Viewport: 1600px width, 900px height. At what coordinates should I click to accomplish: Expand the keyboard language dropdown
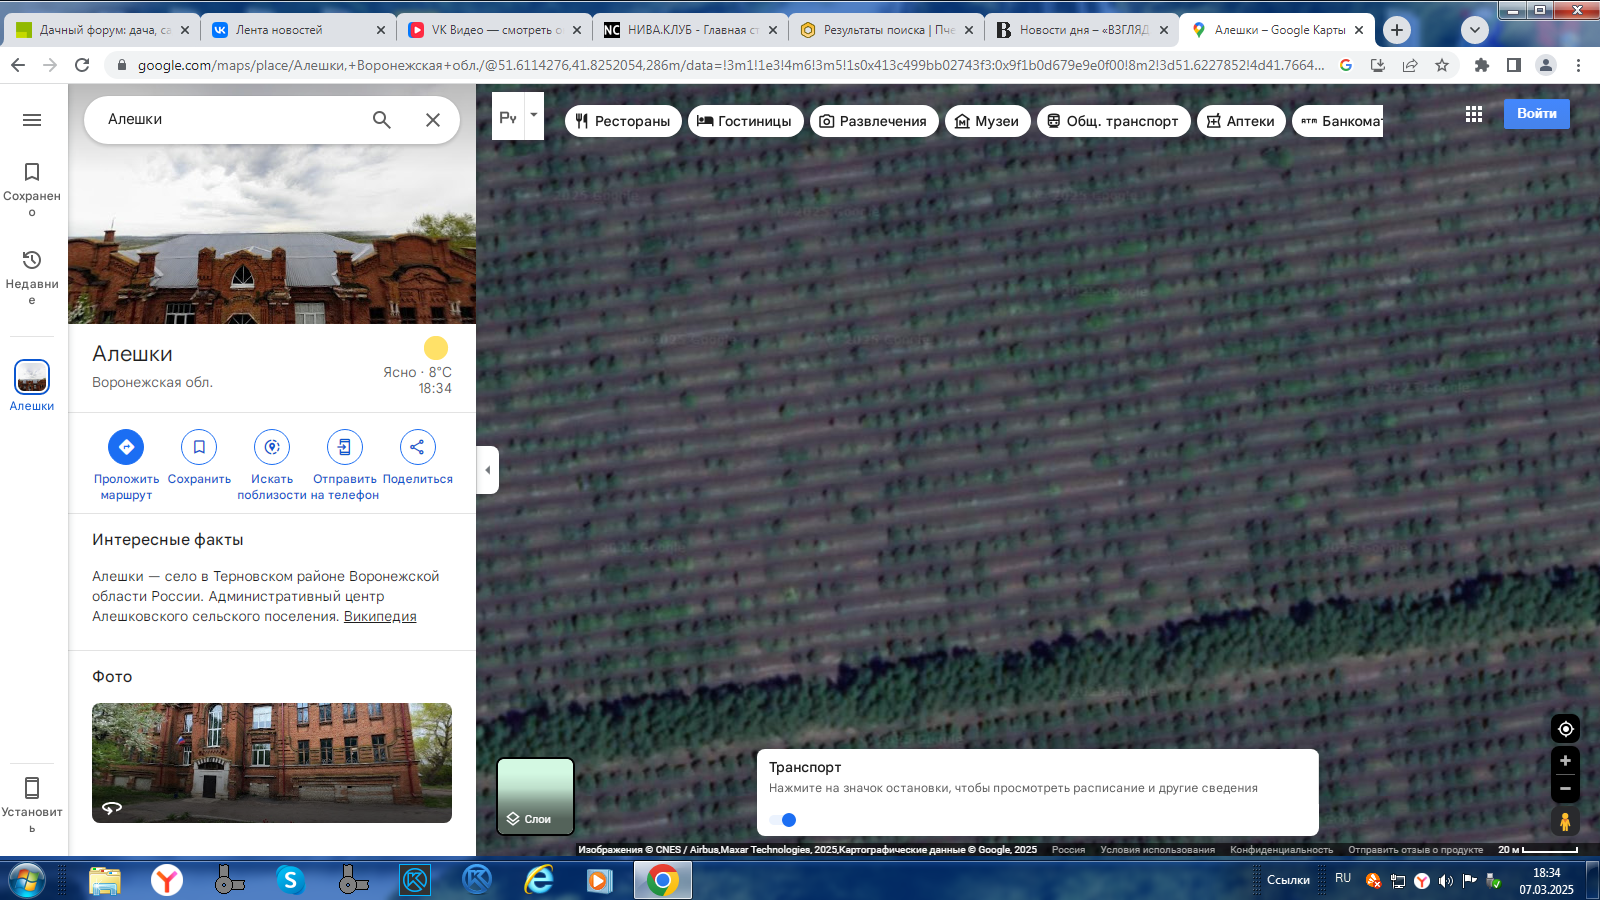534,116
